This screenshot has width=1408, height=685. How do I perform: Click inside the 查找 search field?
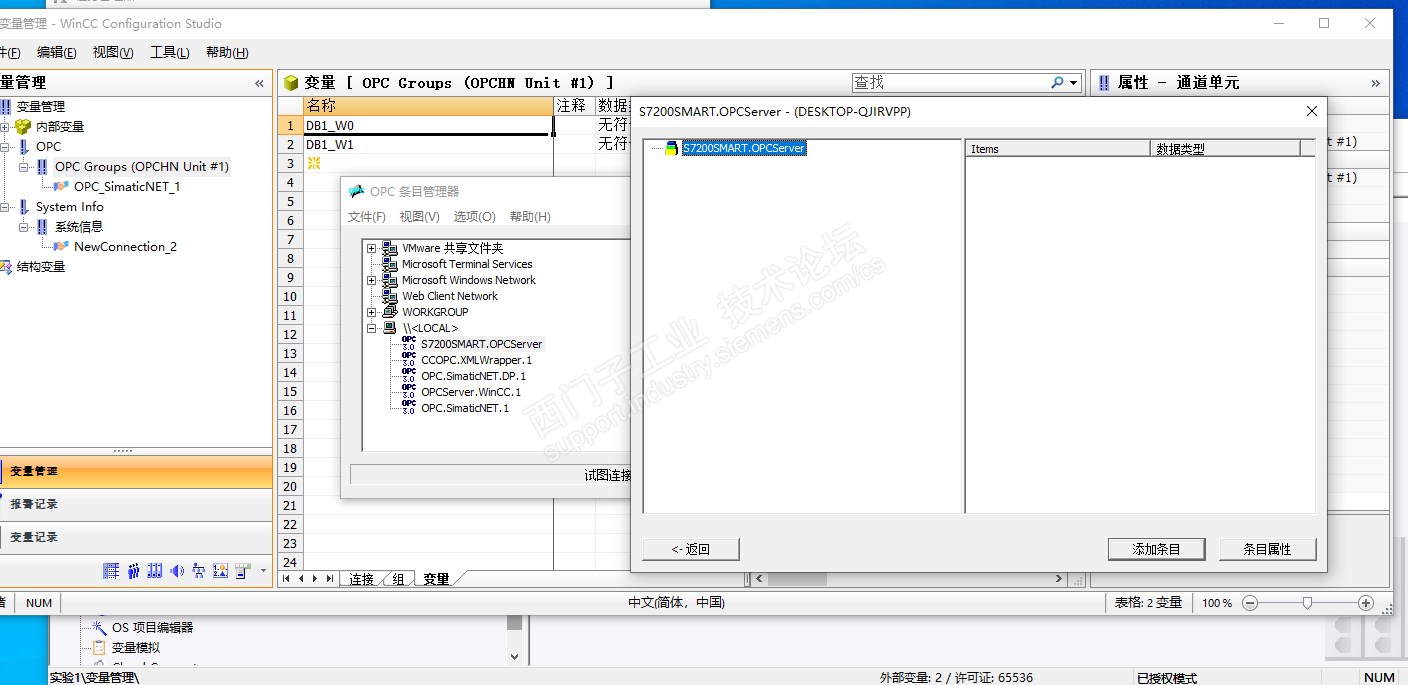point(949,83)
